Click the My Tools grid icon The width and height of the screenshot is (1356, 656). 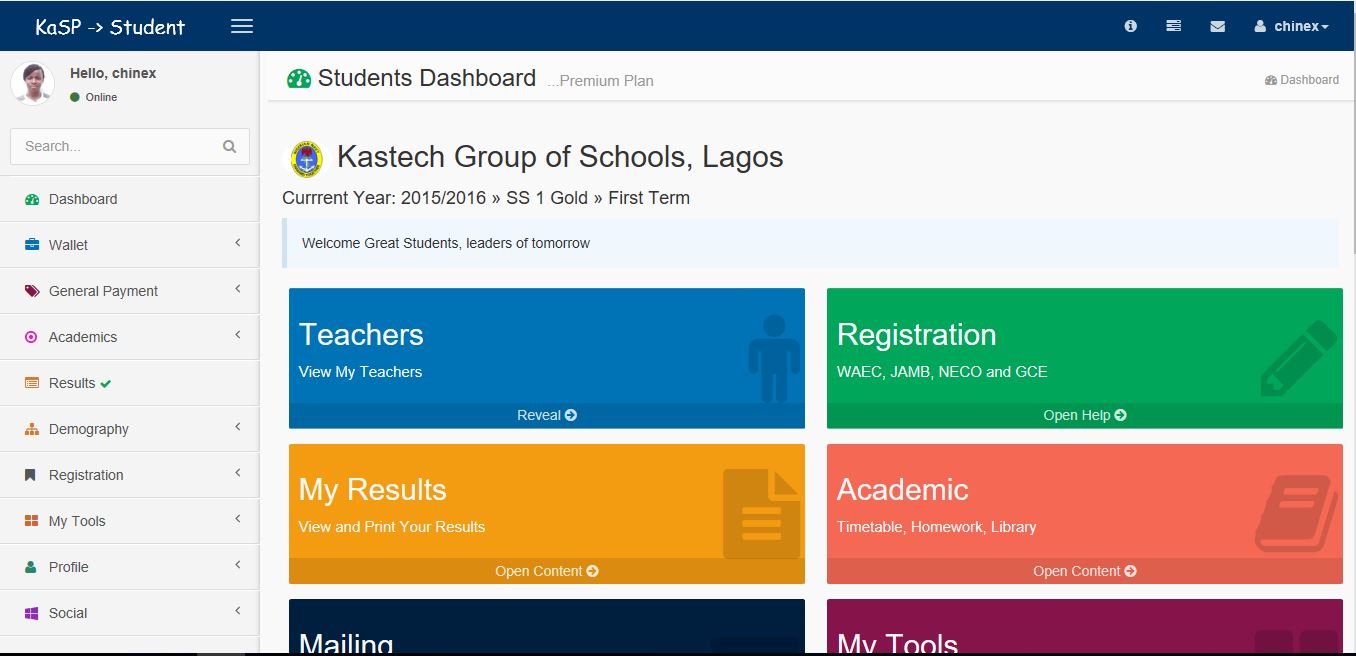click(30, 520)
